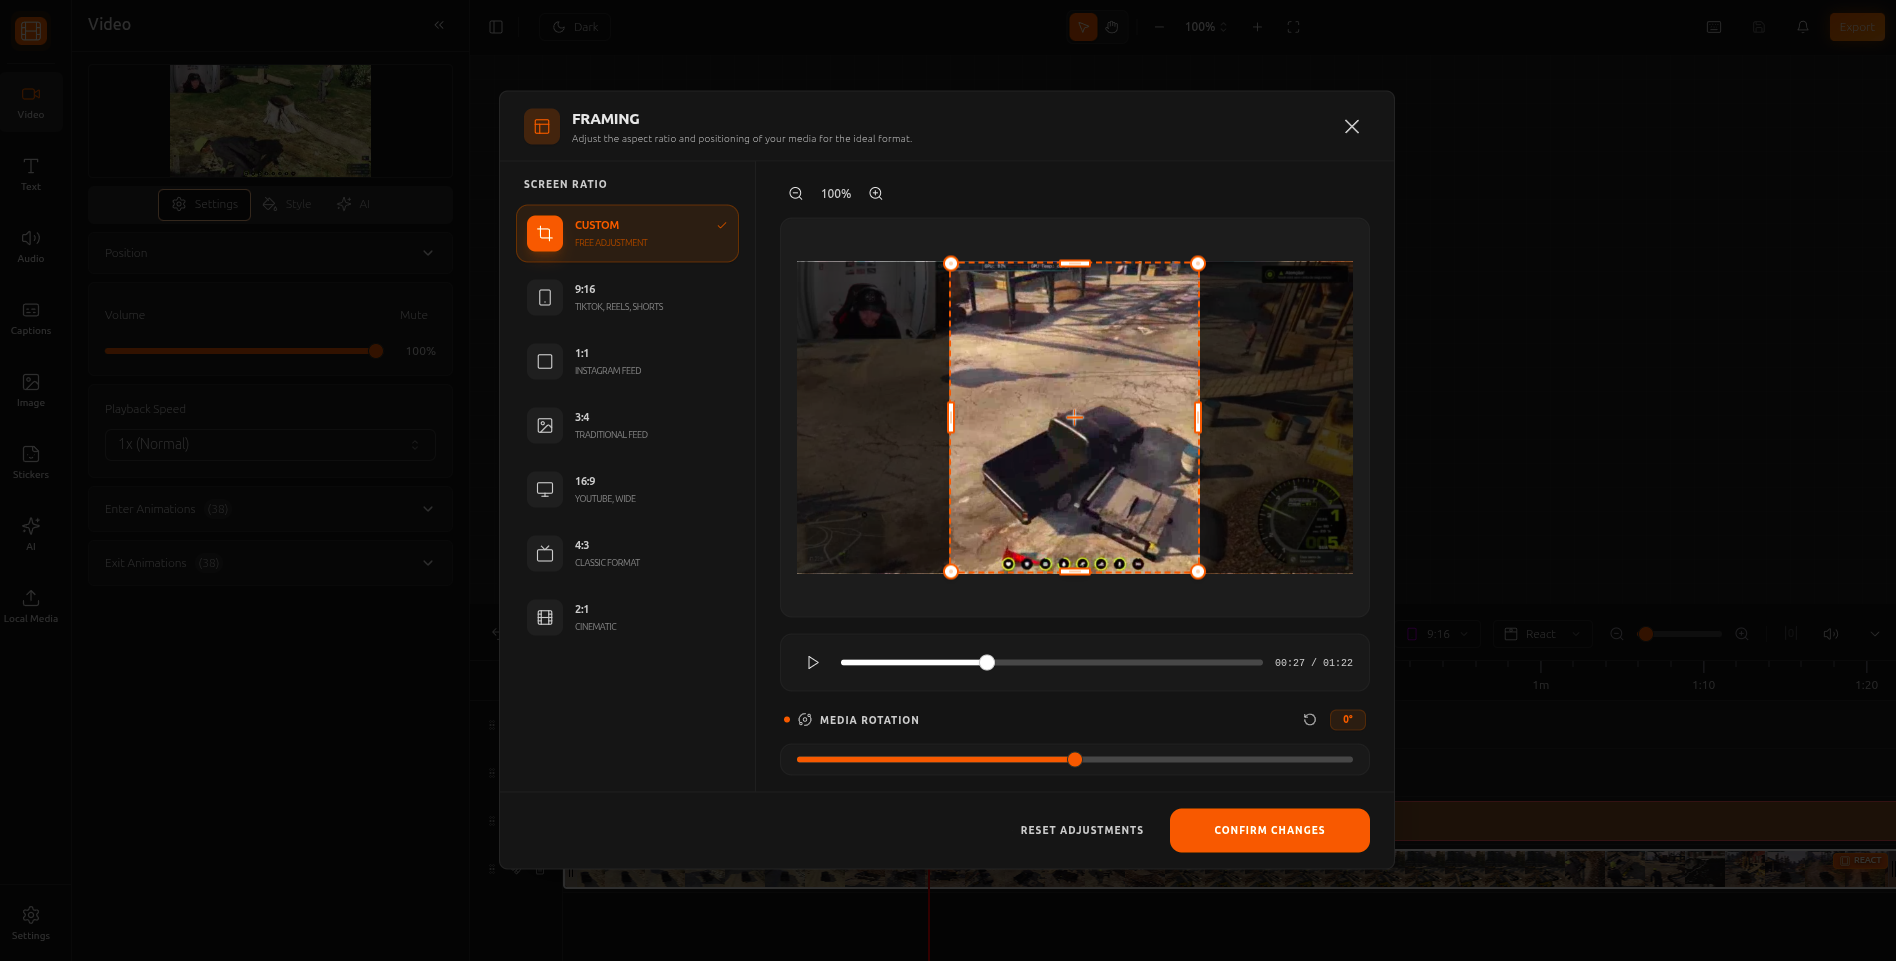Switch to the AI tab in Video settings
This screenshot has width=1896, height=961.
(352, 204)
